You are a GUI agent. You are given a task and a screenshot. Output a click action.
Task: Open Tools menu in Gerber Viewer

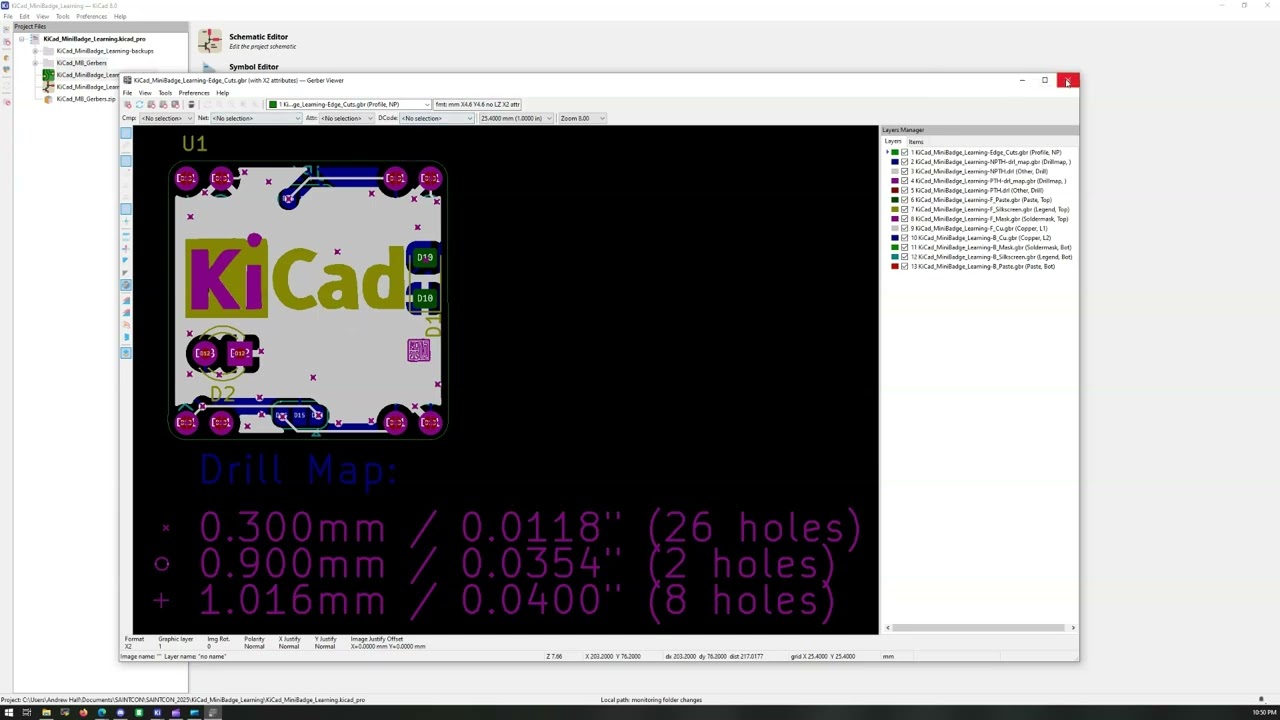tap(165, 93)
